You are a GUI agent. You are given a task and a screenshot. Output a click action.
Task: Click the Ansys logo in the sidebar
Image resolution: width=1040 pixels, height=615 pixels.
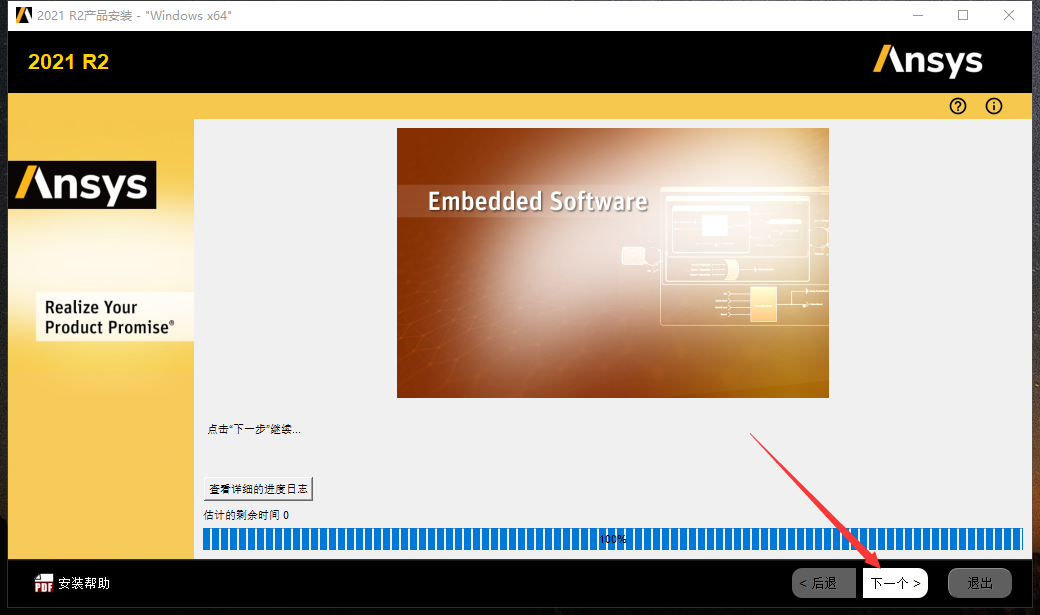point(82,185)
